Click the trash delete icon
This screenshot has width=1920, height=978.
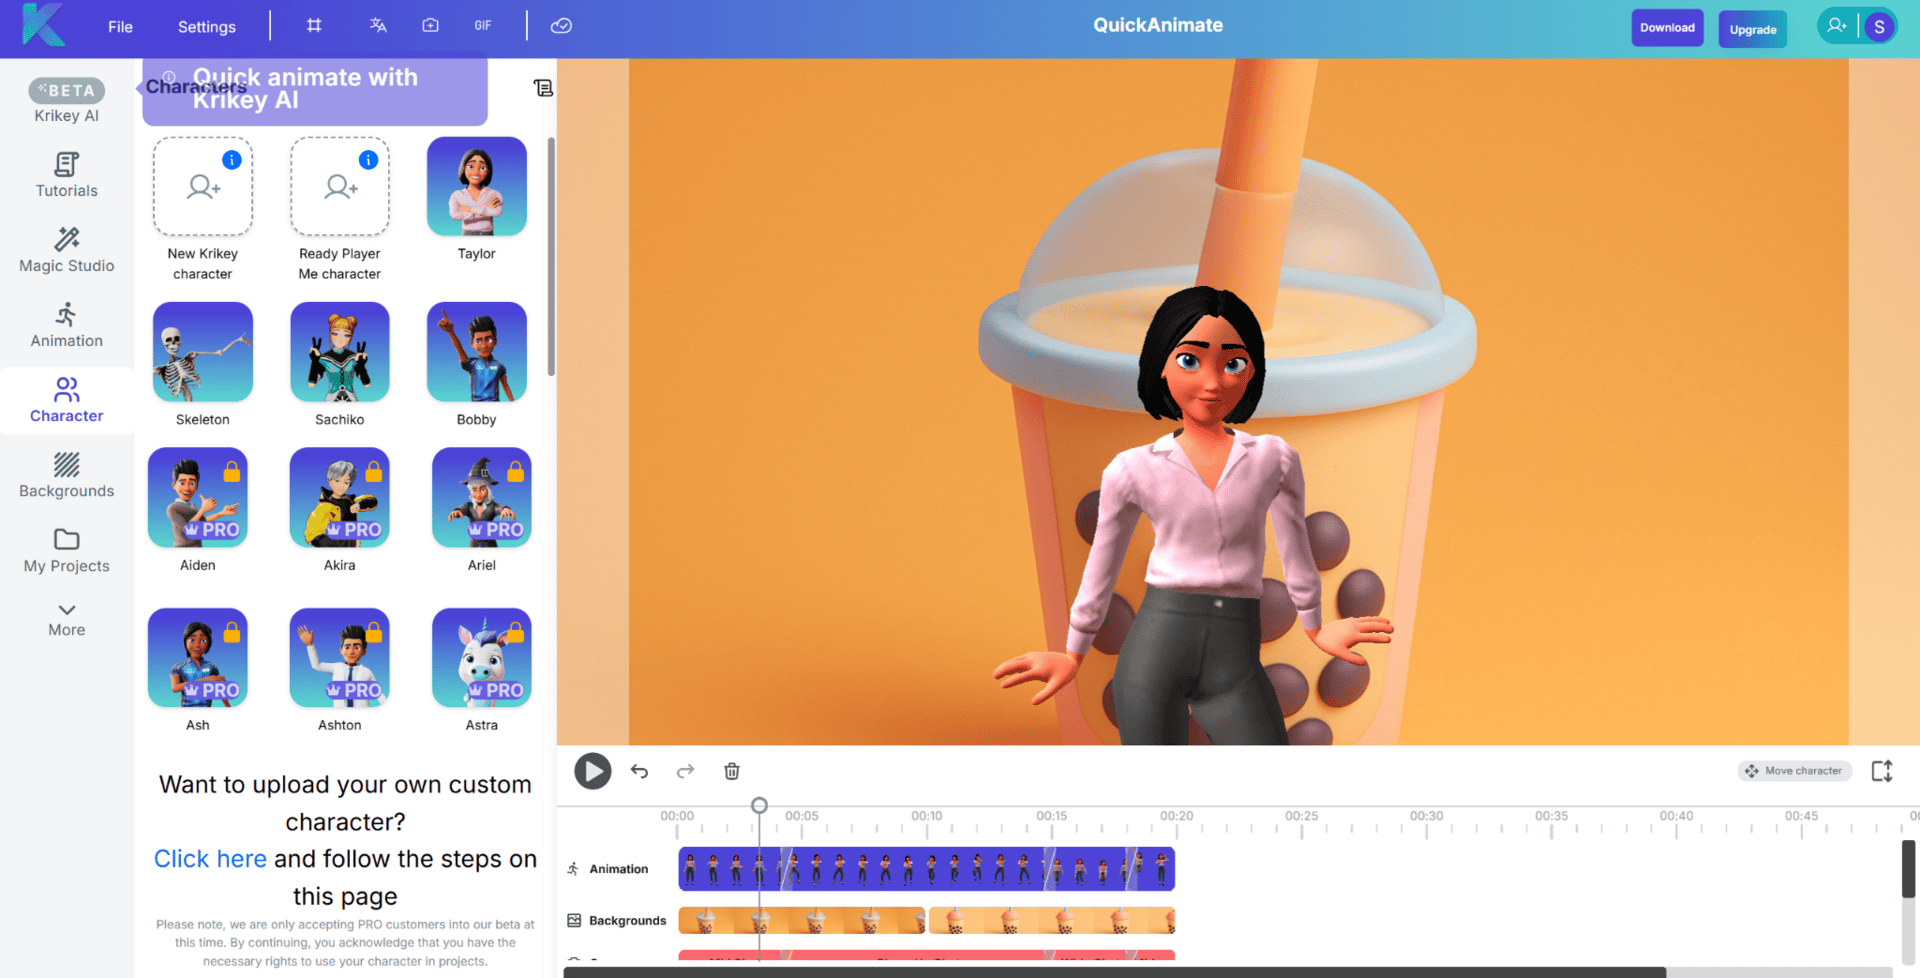732,771
